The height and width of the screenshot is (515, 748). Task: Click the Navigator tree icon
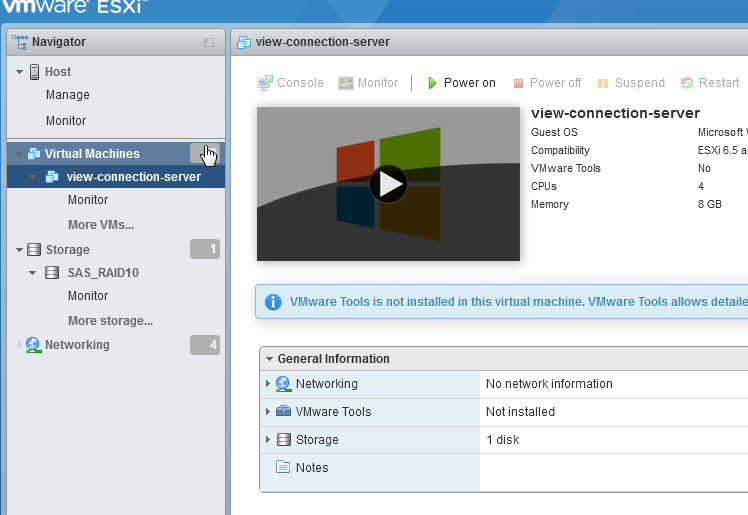(20, 42)
